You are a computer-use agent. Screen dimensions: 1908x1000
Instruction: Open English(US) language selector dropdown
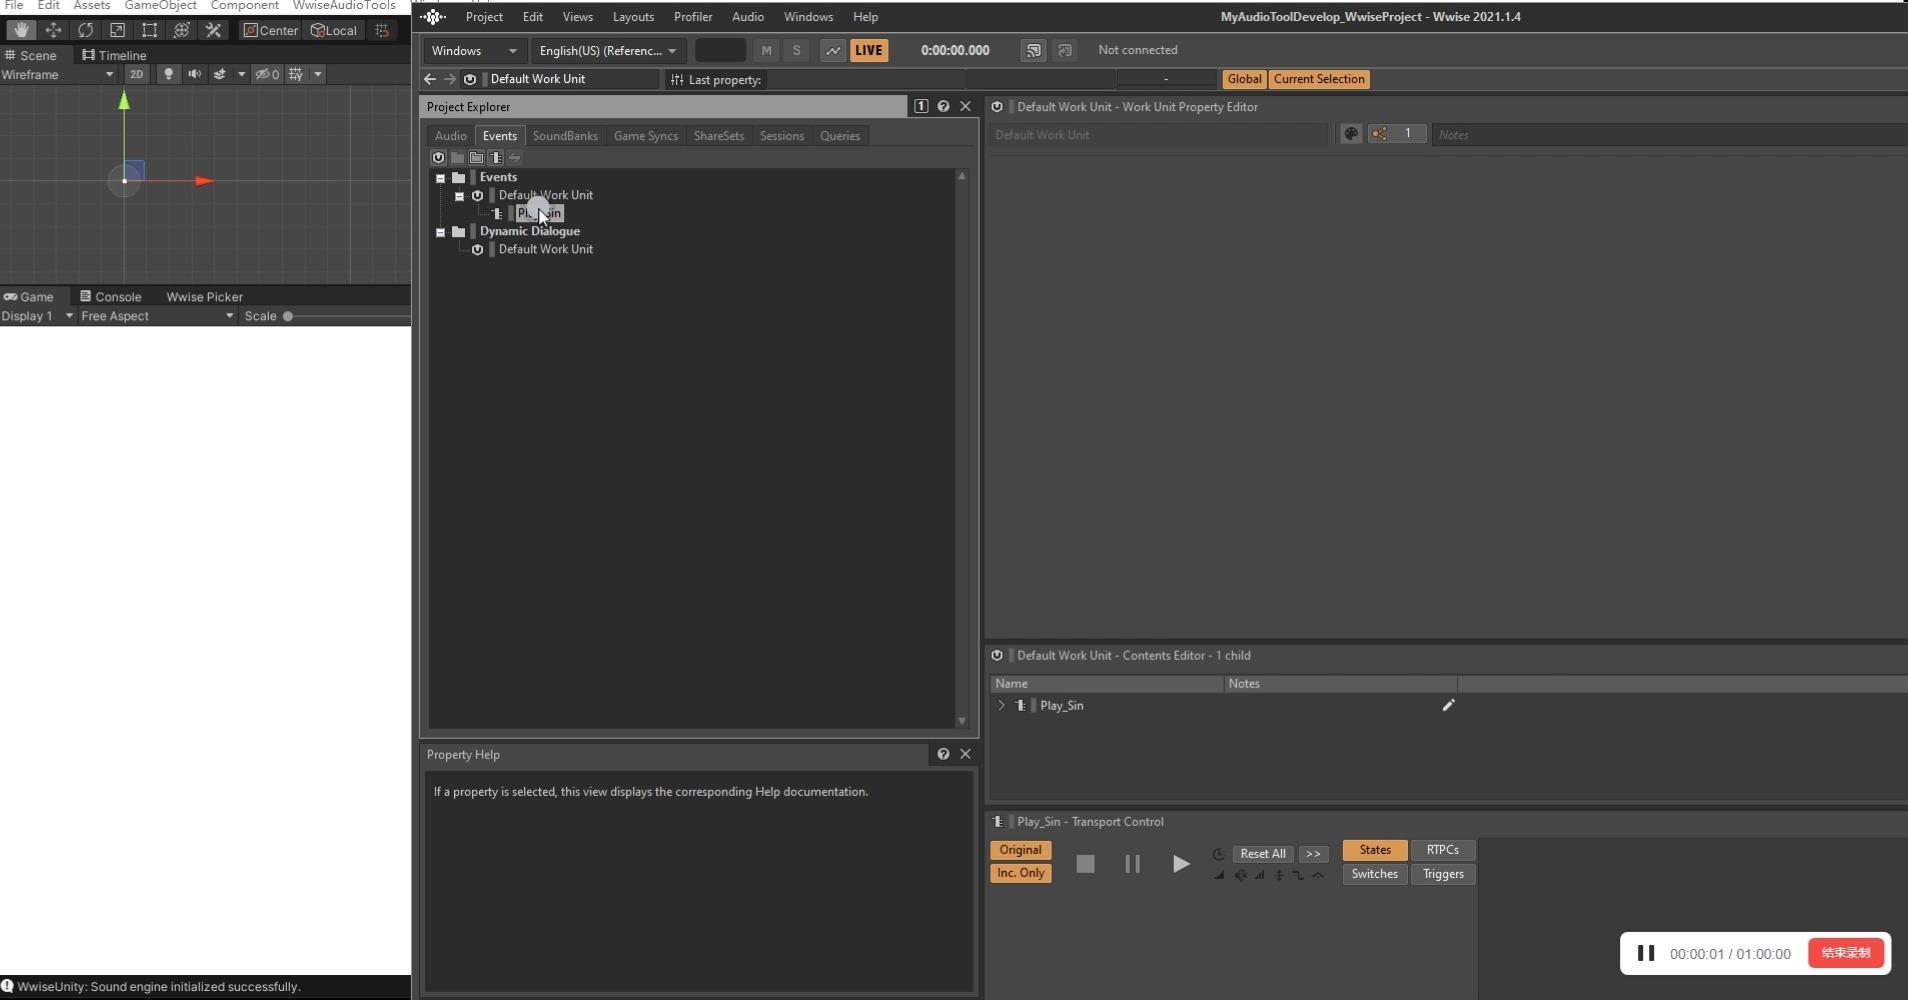[609, 50]
